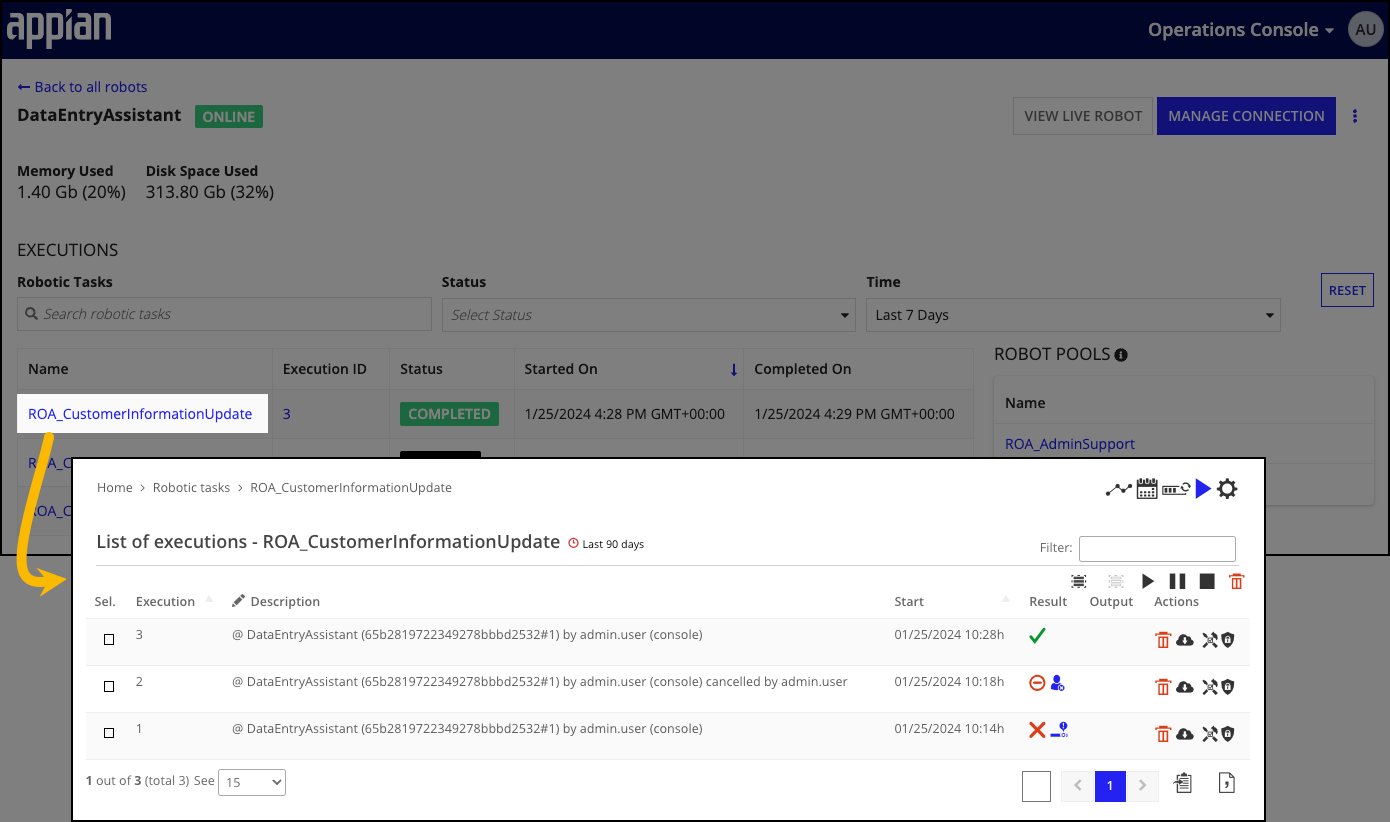Image resolution: width=1390 pixels, height=822 pixels.
Task: Click the empty page number box near pagination
Action: coord(1037,786)
